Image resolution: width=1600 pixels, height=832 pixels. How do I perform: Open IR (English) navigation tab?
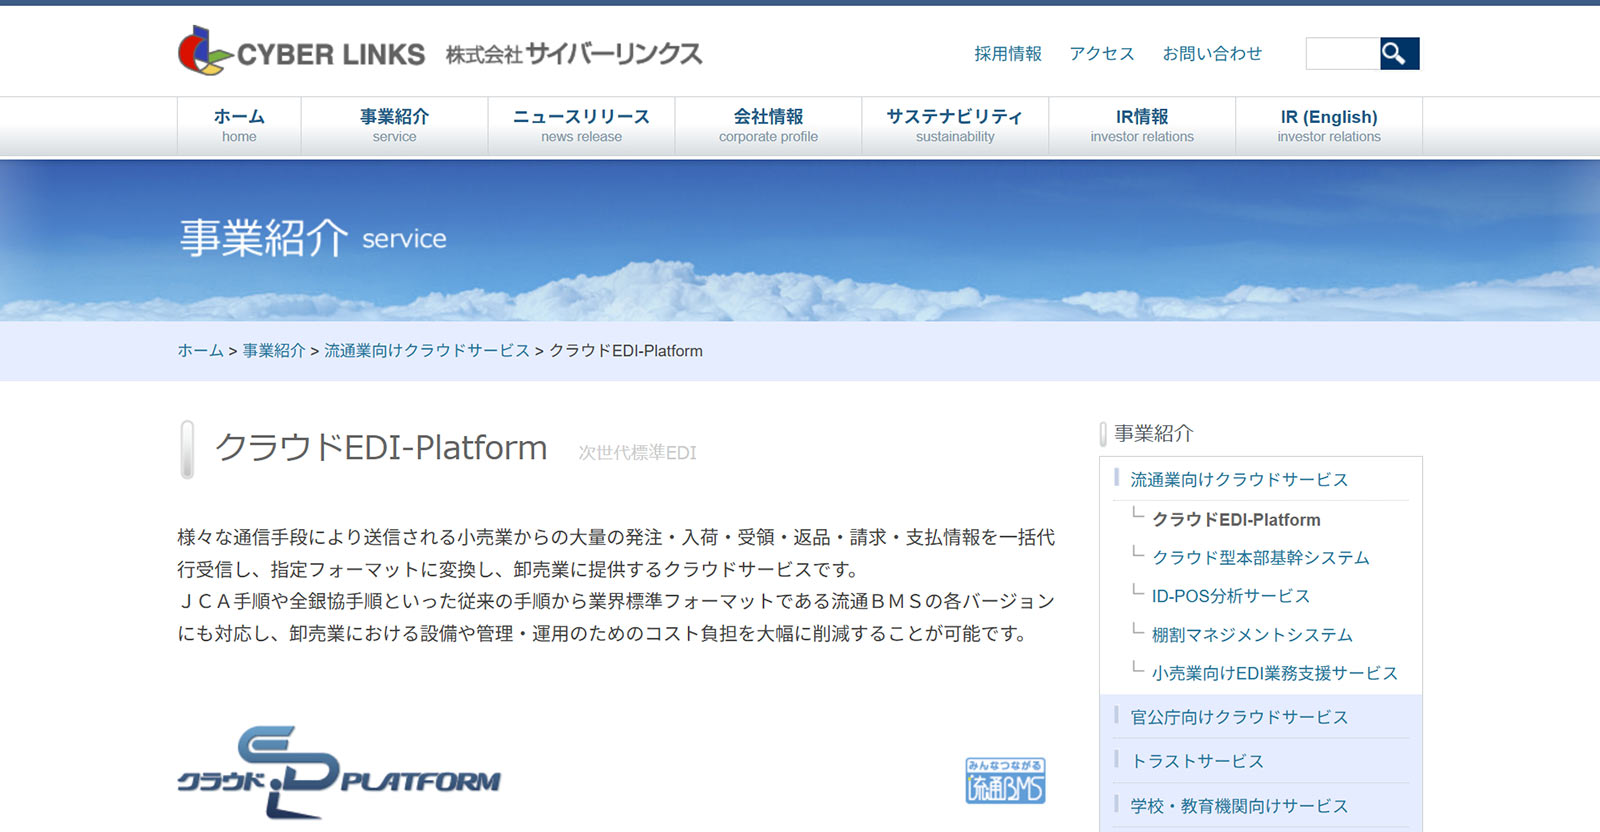(1329, 126)
